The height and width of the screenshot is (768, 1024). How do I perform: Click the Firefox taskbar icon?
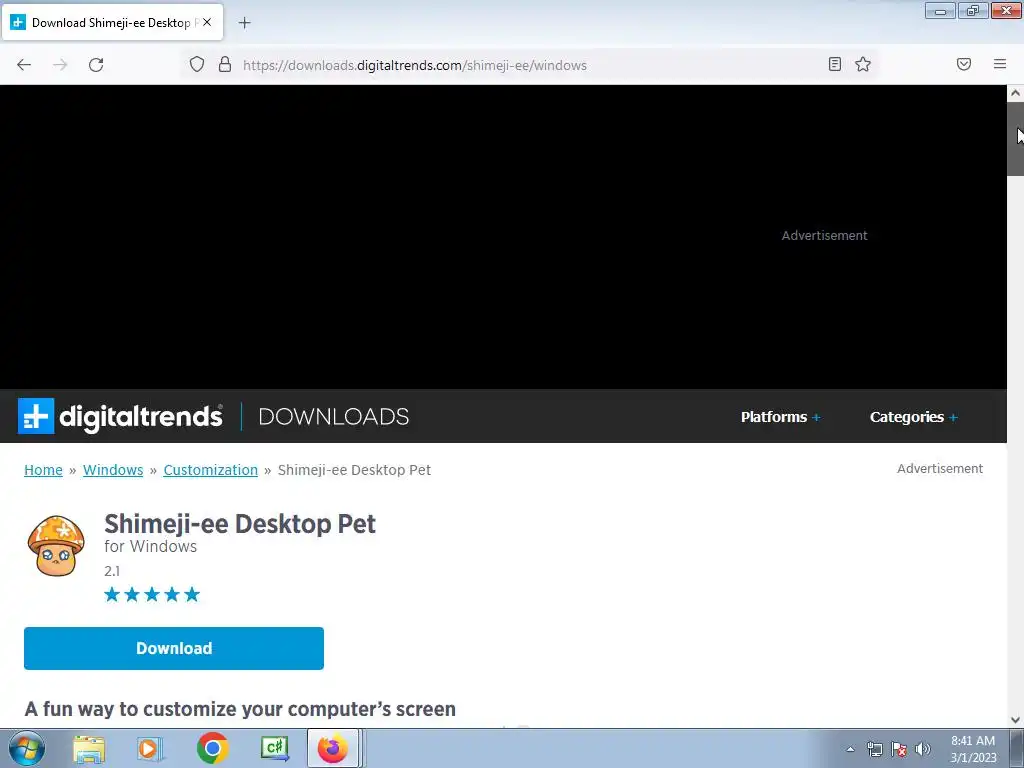pos(333,748)
